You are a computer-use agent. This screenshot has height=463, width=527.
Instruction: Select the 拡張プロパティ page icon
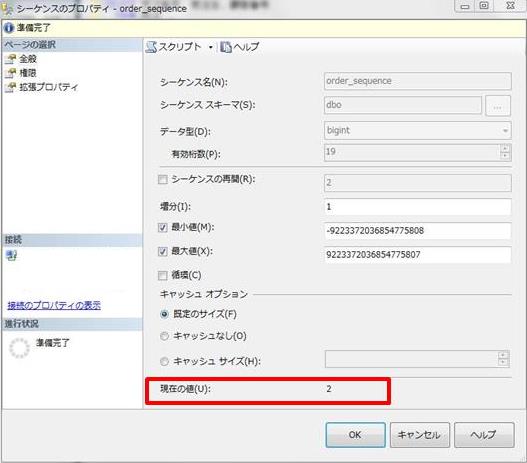10,87
